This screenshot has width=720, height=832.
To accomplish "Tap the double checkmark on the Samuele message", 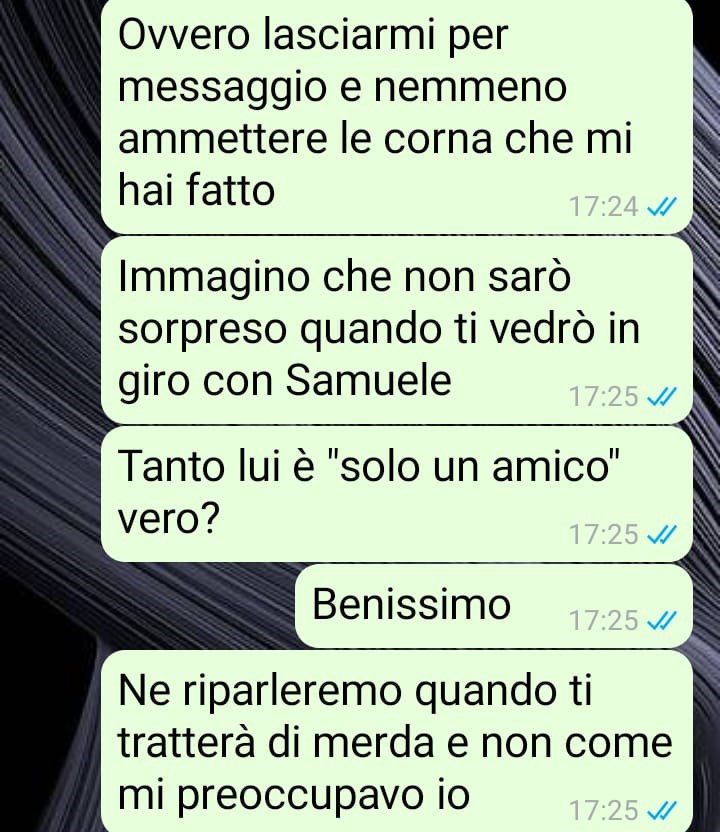I will tap(662, 396).
